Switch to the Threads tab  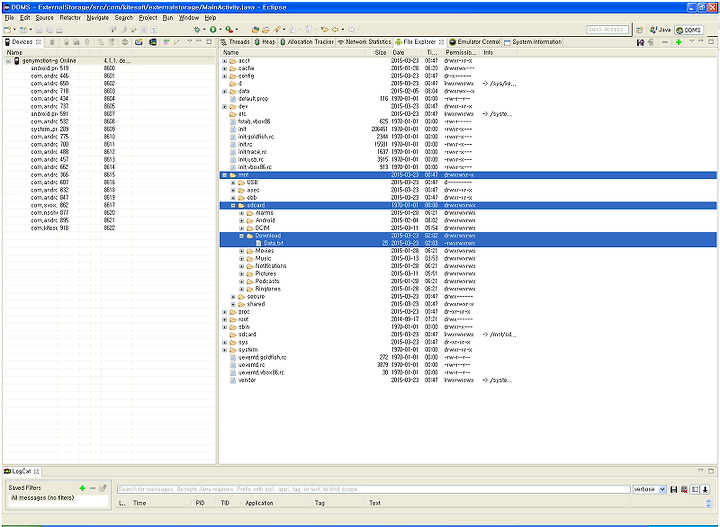pyautogui.click(x=235, y=42)
